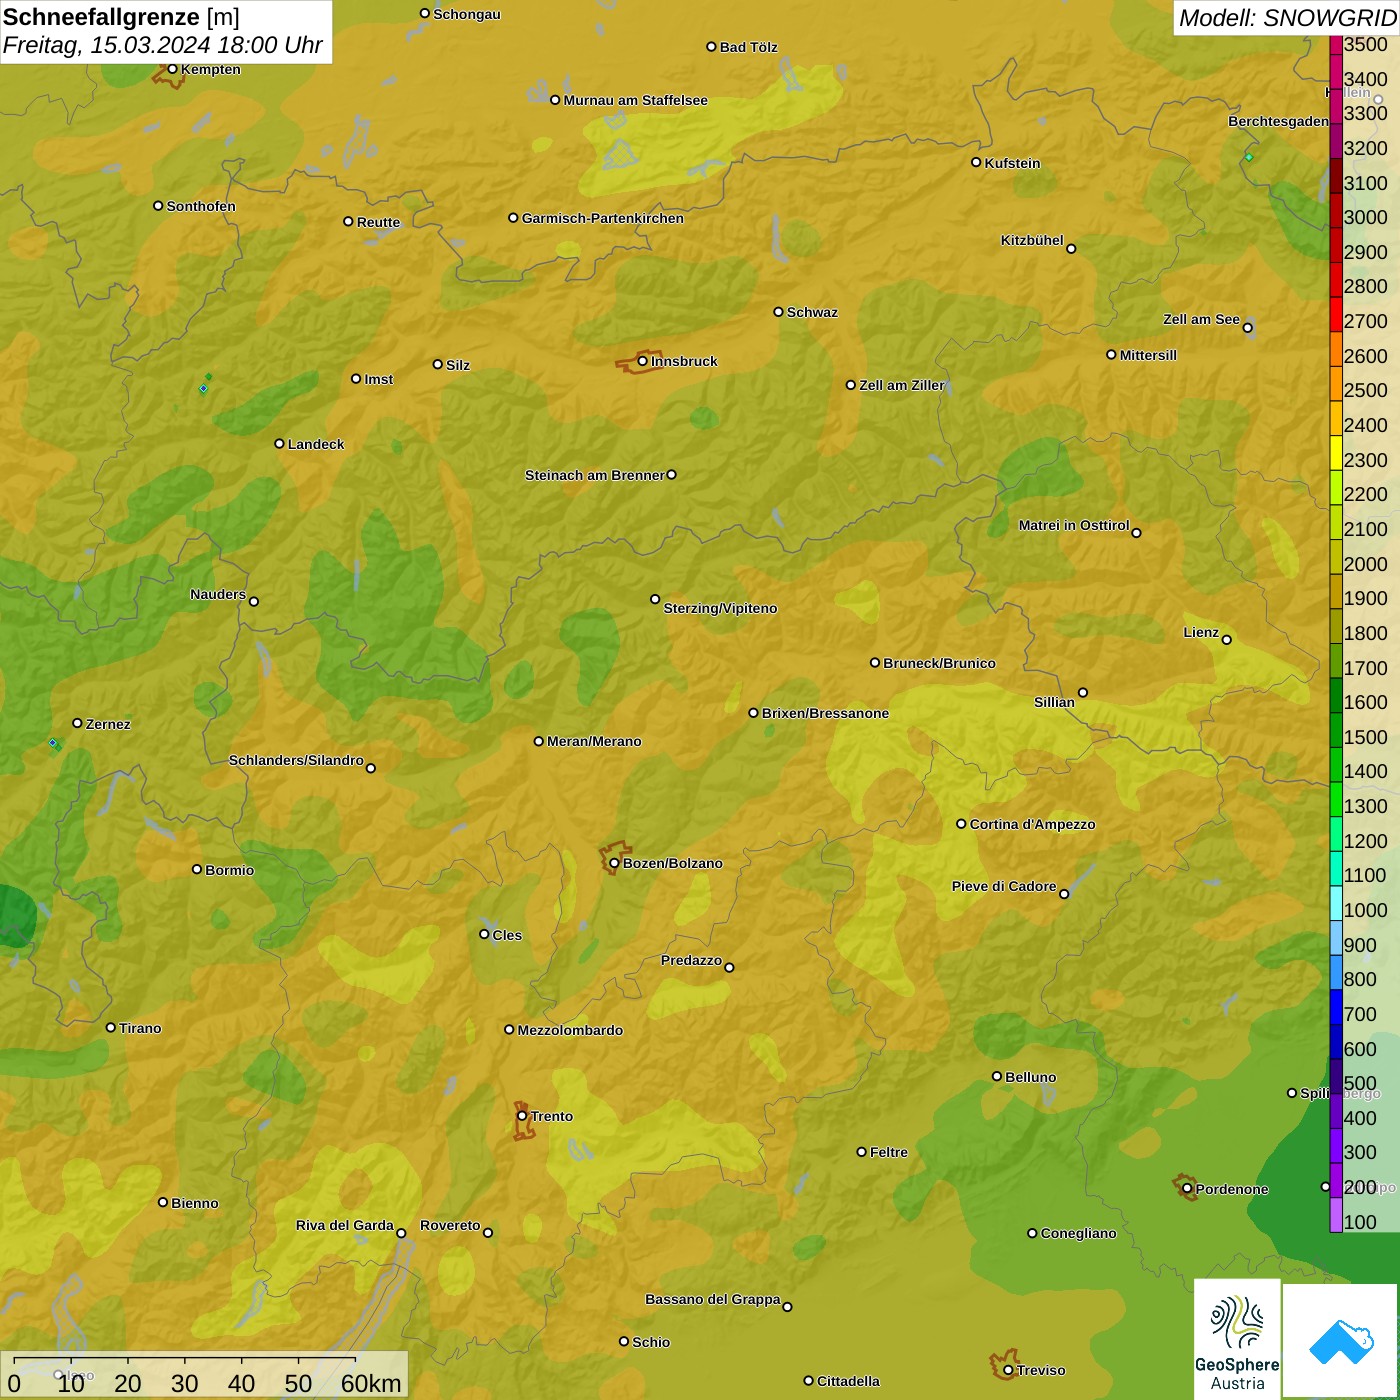Click the 'Mezzolombardo' label
The image size is (1400, 1400).
pos(570,1030)
